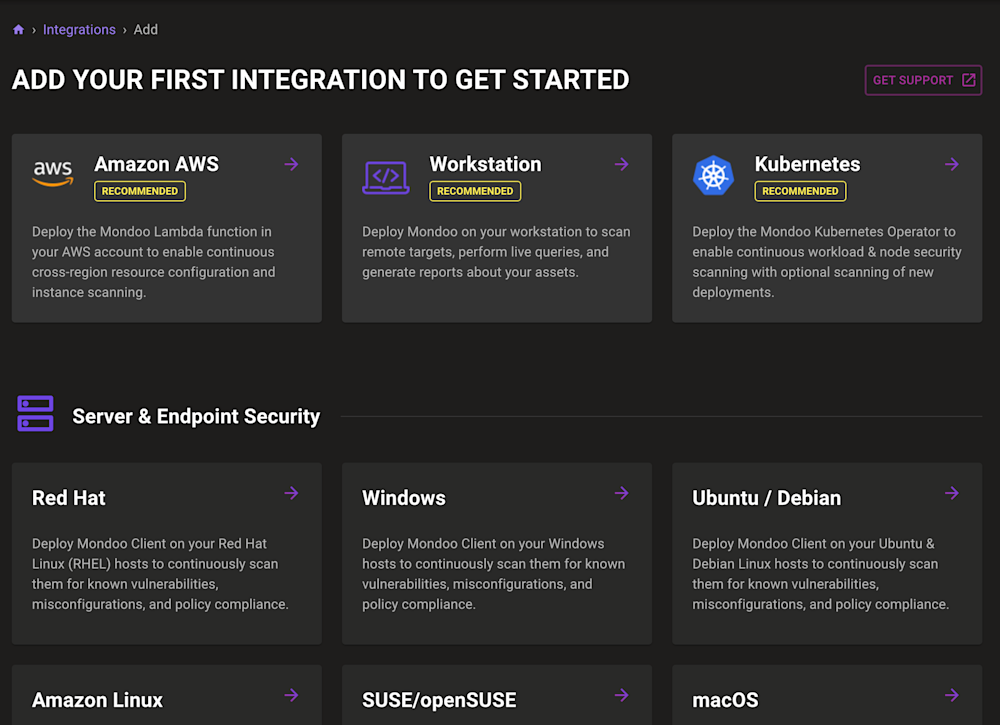Select the macOS card title
1000x725 pixels.
click(x=726, y=700)
